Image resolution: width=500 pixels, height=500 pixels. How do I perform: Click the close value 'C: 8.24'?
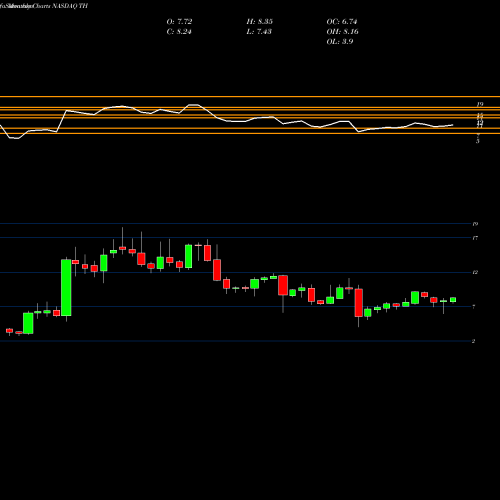click(179, 32)
